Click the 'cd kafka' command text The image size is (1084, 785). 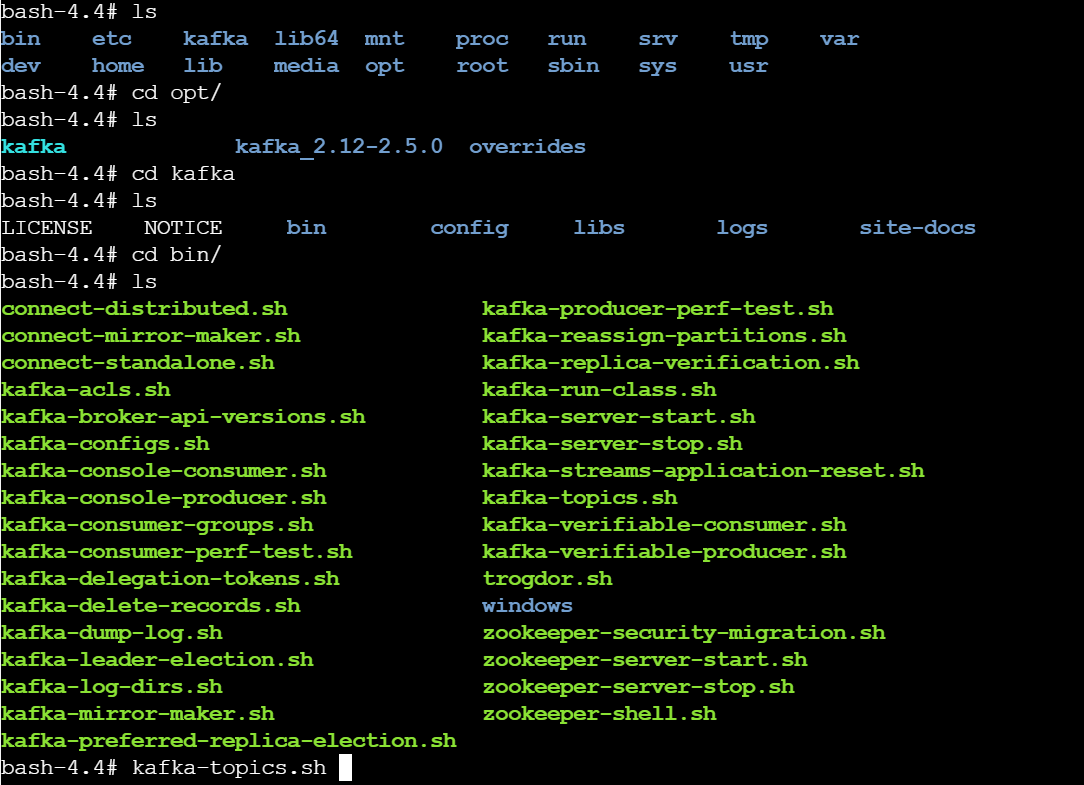coord(183,174)
